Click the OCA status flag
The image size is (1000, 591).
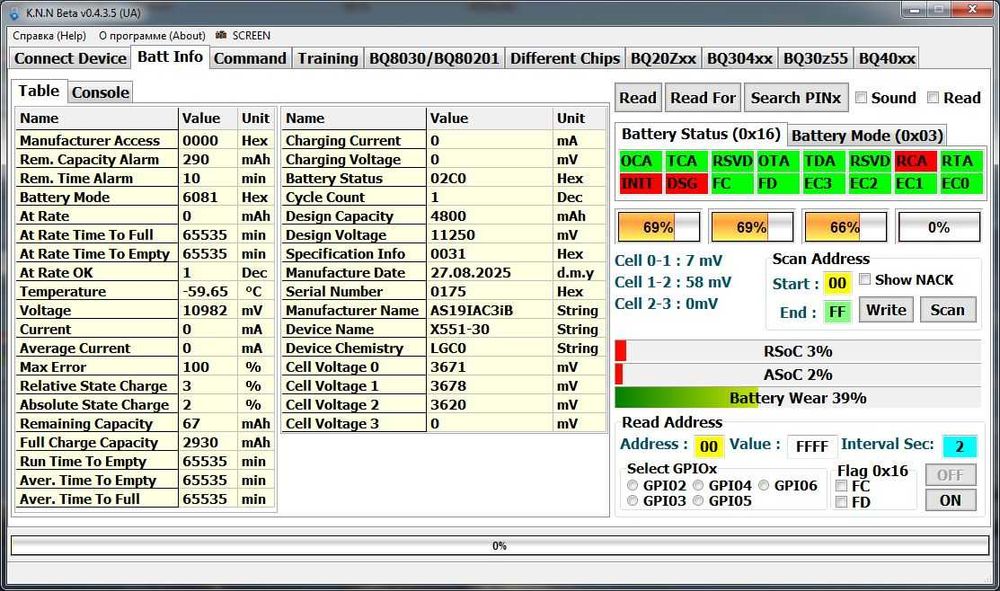(640, 161)
